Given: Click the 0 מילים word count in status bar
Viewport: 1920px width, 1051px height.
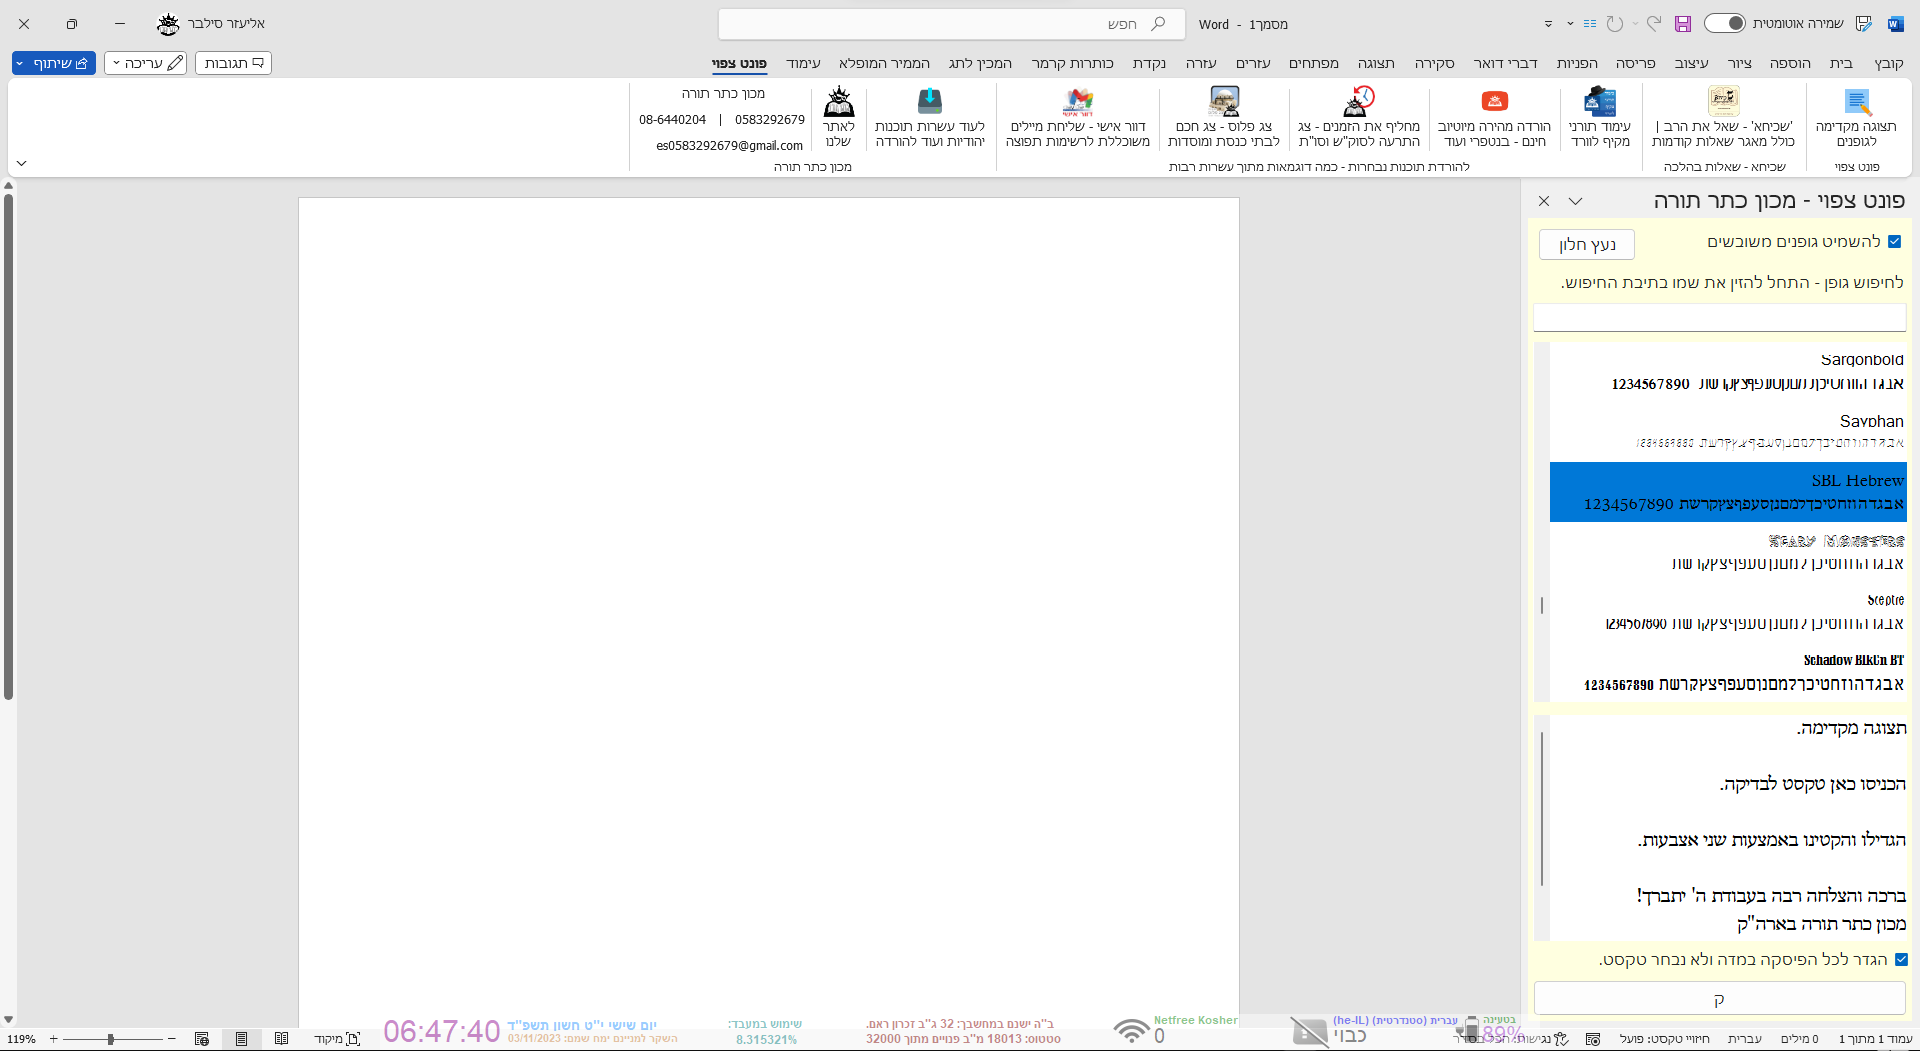Looking at the screenshot, I should point(1800,1039).
